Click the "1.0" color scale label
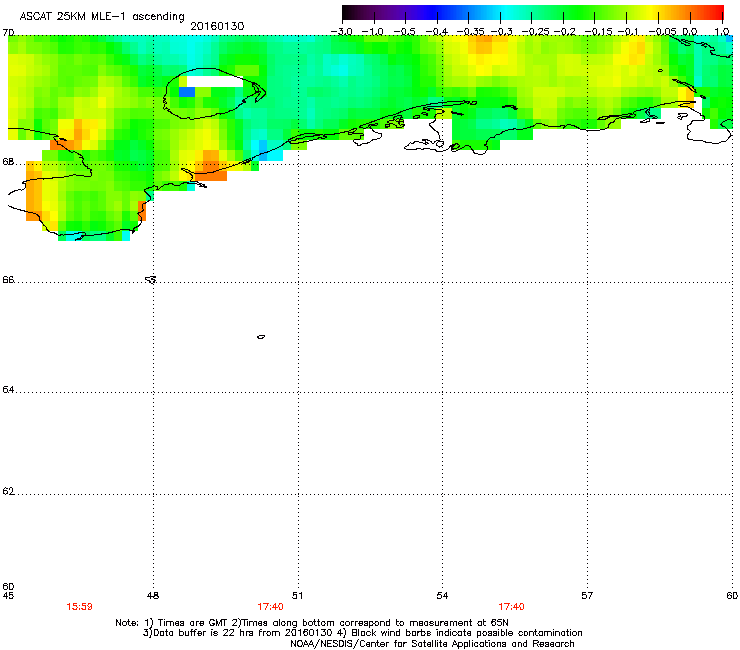The width and height of the screenshot is (740, 650). coord(722,32)
